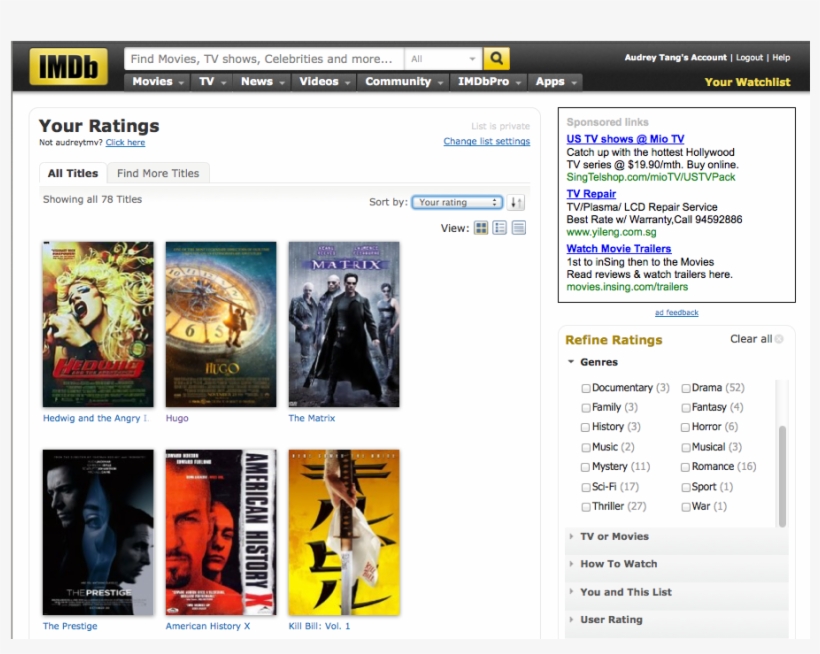Viewport: 820px width, 654px height.
Task: Open the Help link
Action: pyautogui.click(x=781, y=58)
